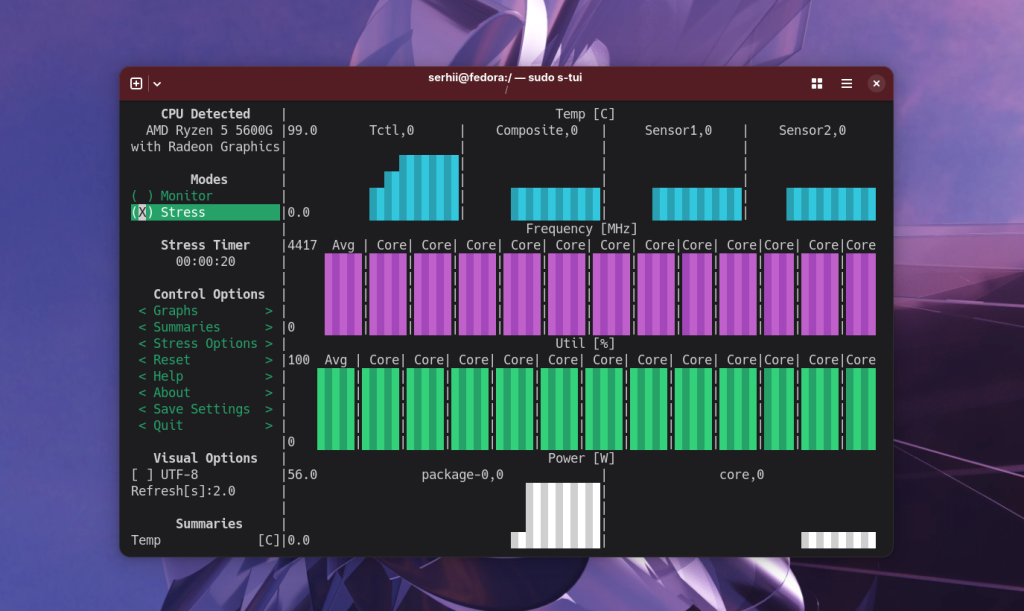The image size is (1024, 611).
Task: Click the Tctl,0 temperature bar graph
Action: pos(414,187)
